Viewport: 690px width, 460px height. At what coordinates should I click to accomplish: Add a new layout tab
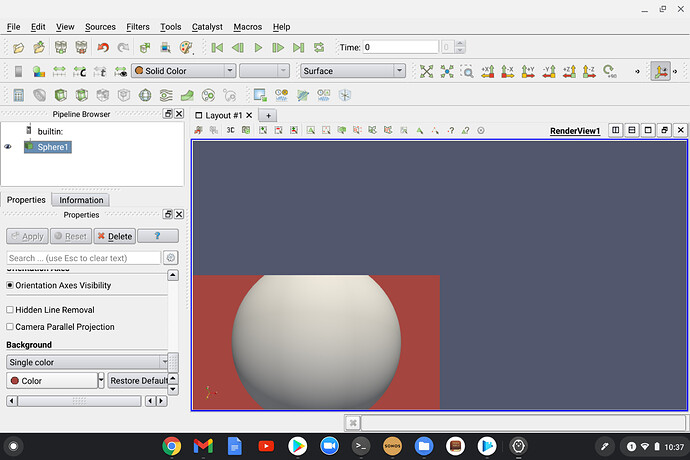click(x=268, y=115)
